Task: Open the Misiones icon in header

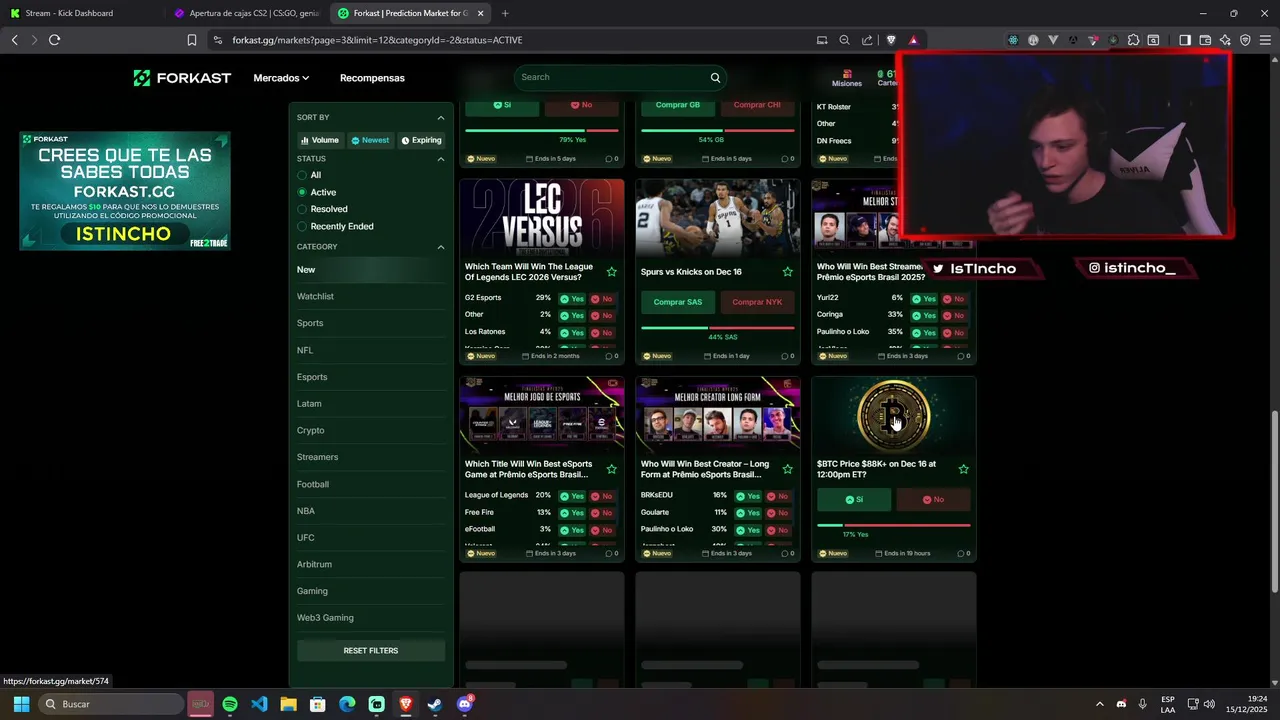Action: (x=846, y=78)
